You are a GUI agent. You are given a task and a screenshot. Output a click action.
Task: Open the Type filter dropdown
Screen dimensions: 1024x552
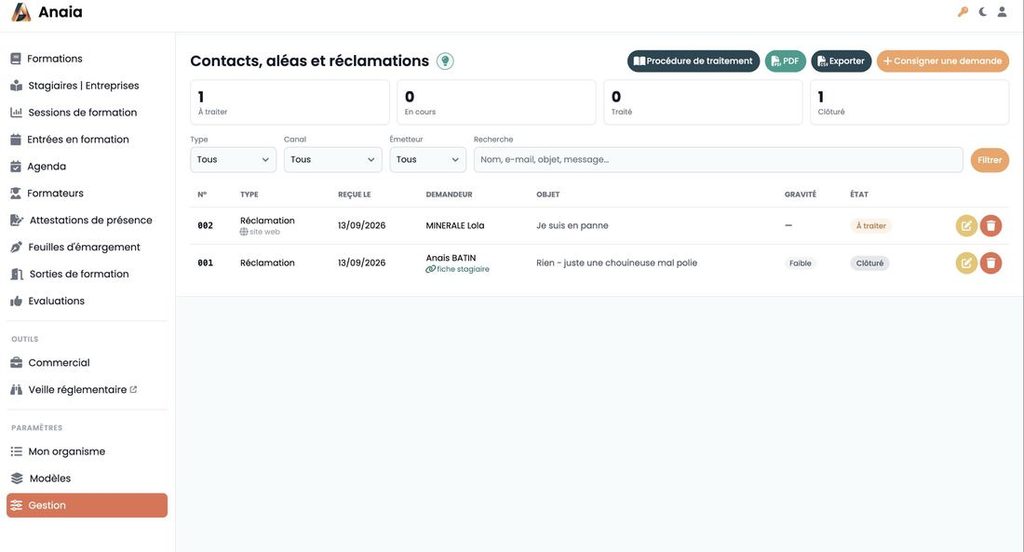[x=233, y=159]
